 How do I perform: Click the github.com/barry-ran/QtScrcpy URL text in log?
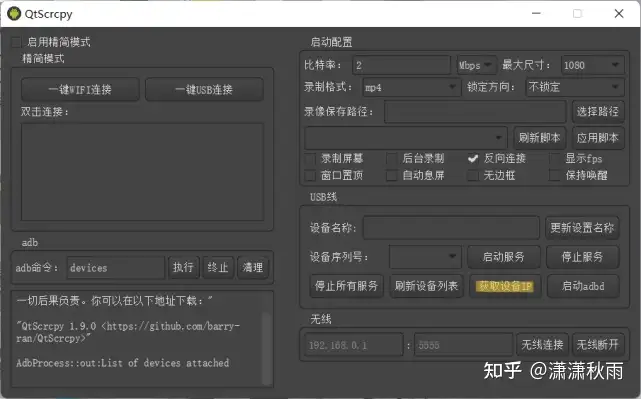(129, 332)
